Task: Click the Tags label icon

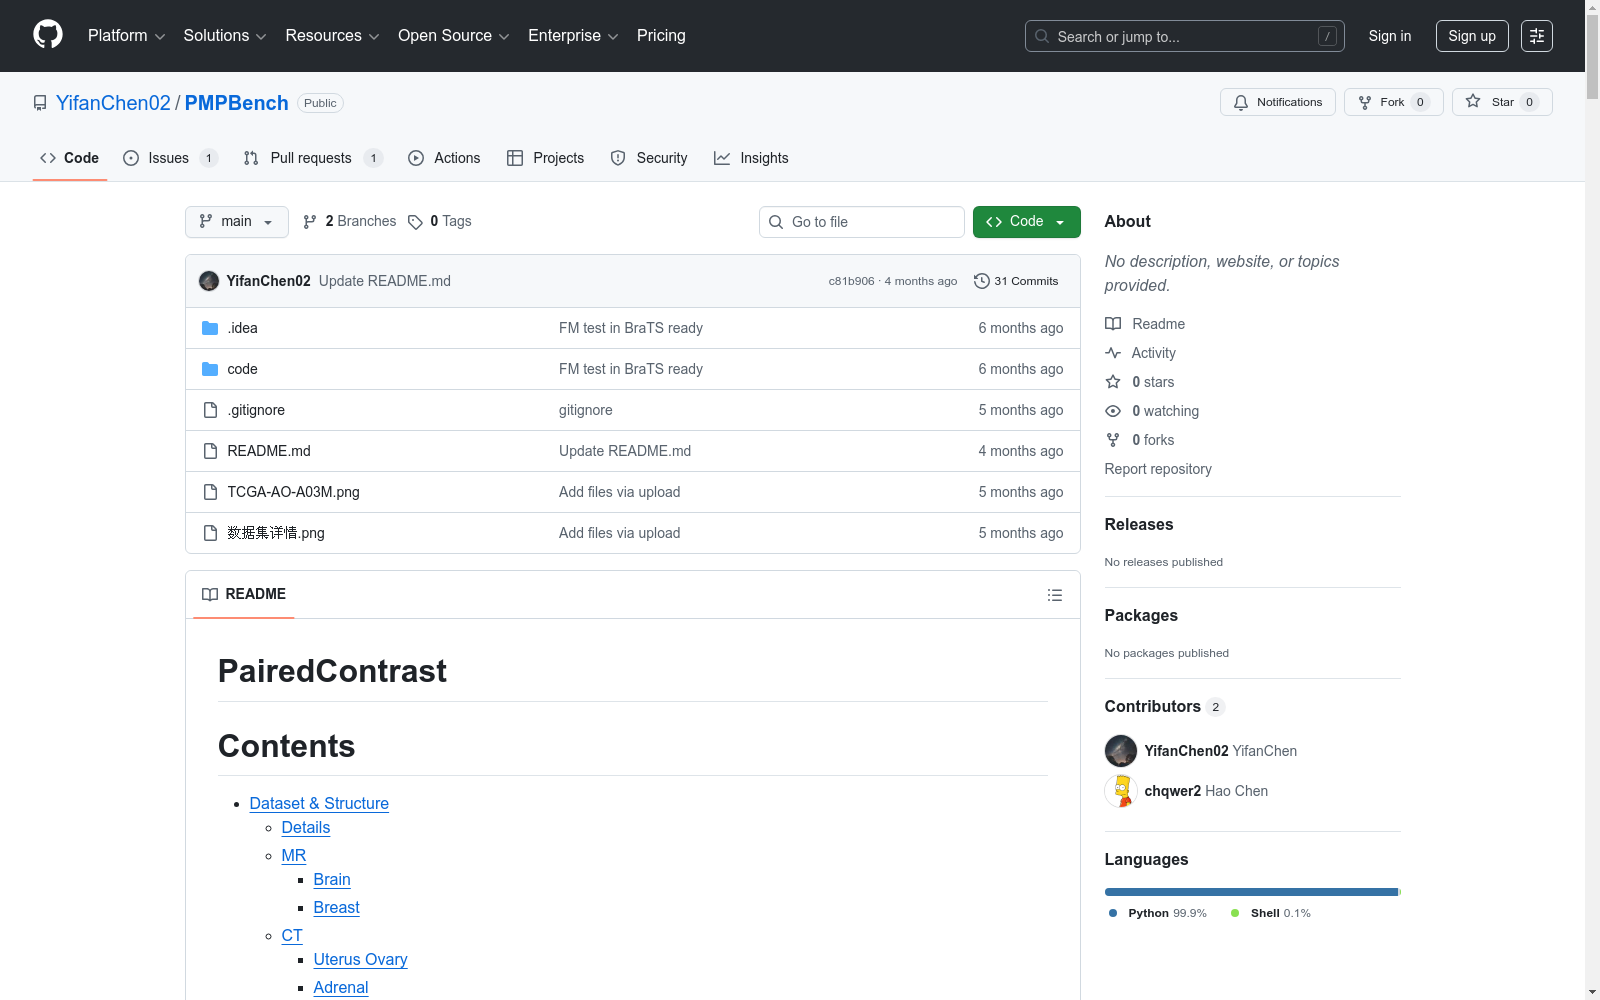Action: tap(416, 222)
